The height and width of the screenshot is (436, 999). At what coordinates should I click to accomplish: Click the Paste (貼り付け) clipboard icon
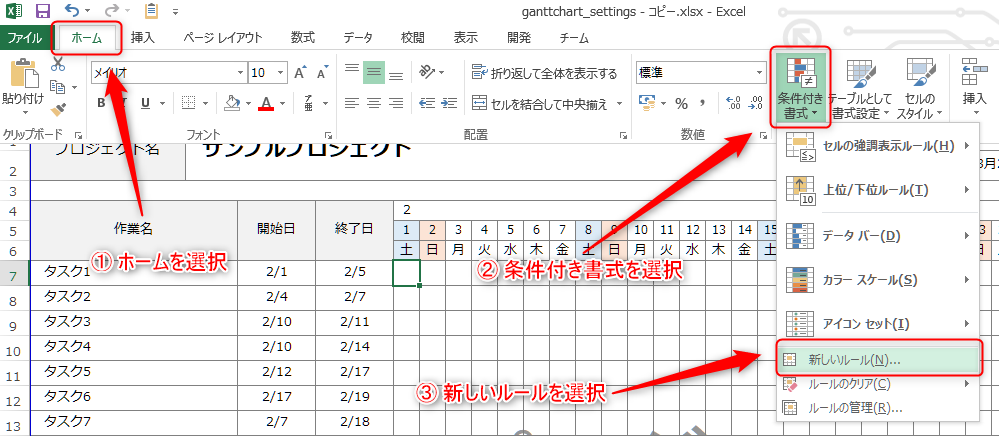coord(22,76)
